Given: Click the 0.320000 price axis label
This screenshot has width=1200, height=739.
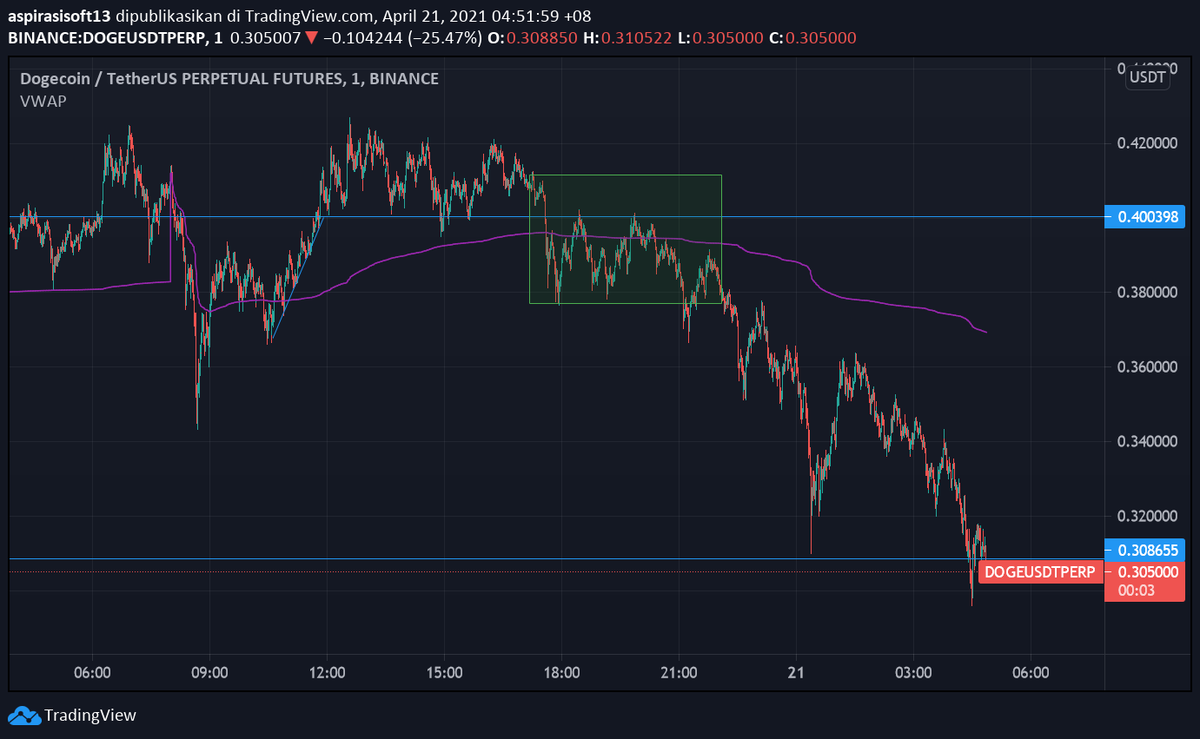Looking at the screenshot, I should pyautogui.click(x=1149, y=516).
